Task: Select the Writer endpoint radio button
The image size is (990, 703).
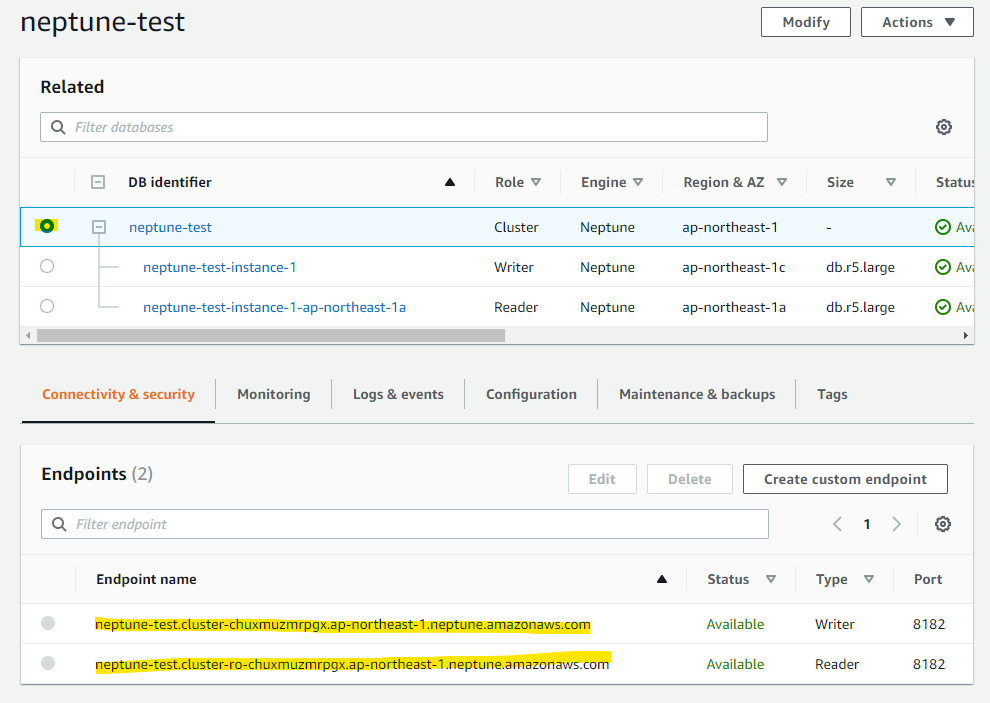Action: coord(48,623)
